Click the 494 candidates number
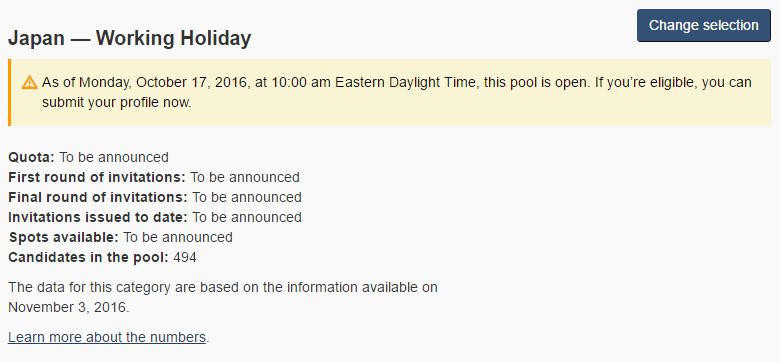The height and width of the screenshot is (362, 780). coord(185,258)
